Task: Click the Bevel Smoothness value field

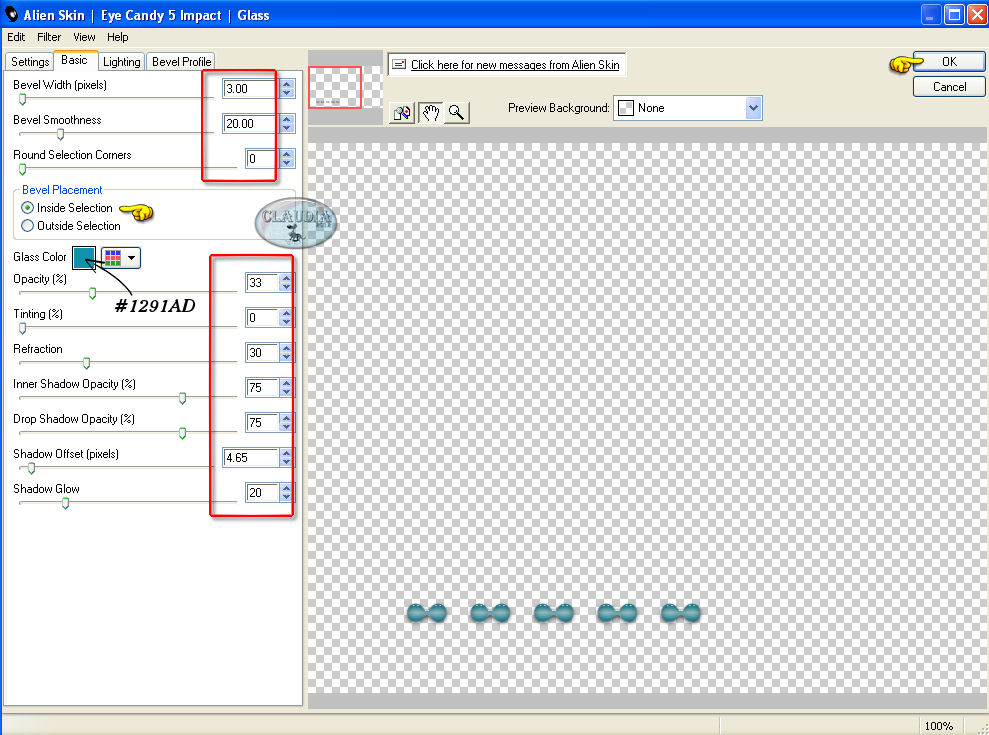Action: tap(250, 124)
